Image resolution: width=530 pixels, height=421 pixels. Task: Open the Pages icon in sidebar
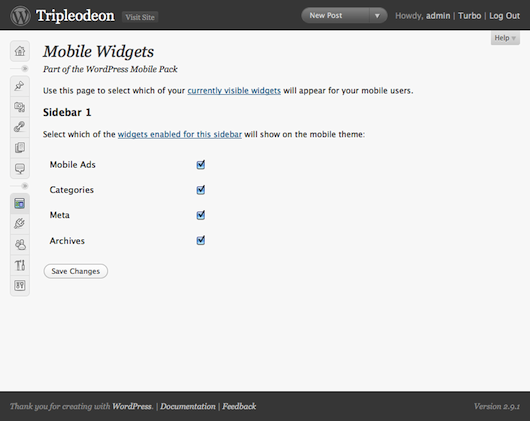(20, 148)
